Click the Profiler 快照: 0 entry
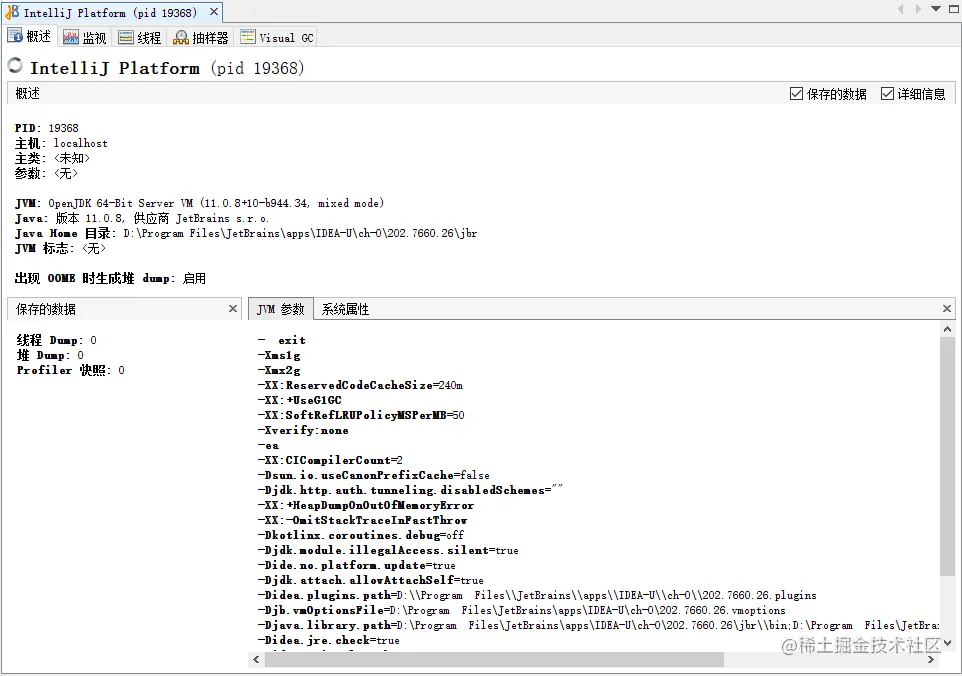 click(x=71, y=371)
